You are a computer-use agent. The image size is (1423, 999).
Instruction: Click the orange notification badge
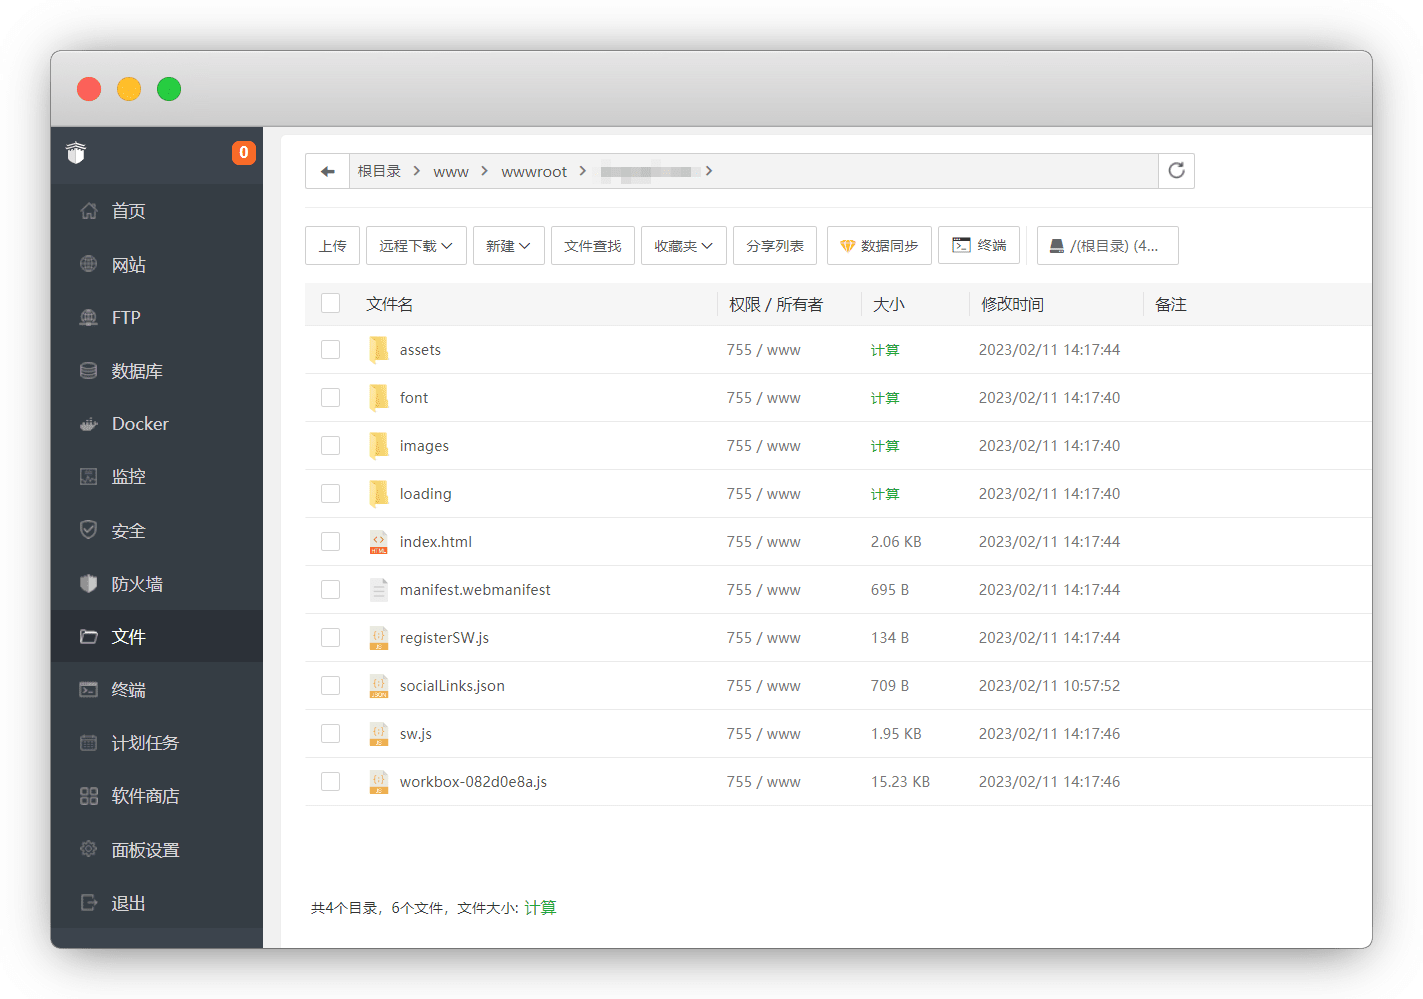(x=243, y=153)
